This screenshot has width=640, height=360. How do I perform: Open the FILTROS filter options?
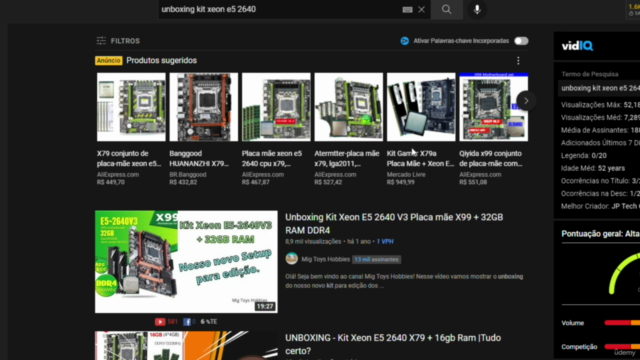click(118, 41)
